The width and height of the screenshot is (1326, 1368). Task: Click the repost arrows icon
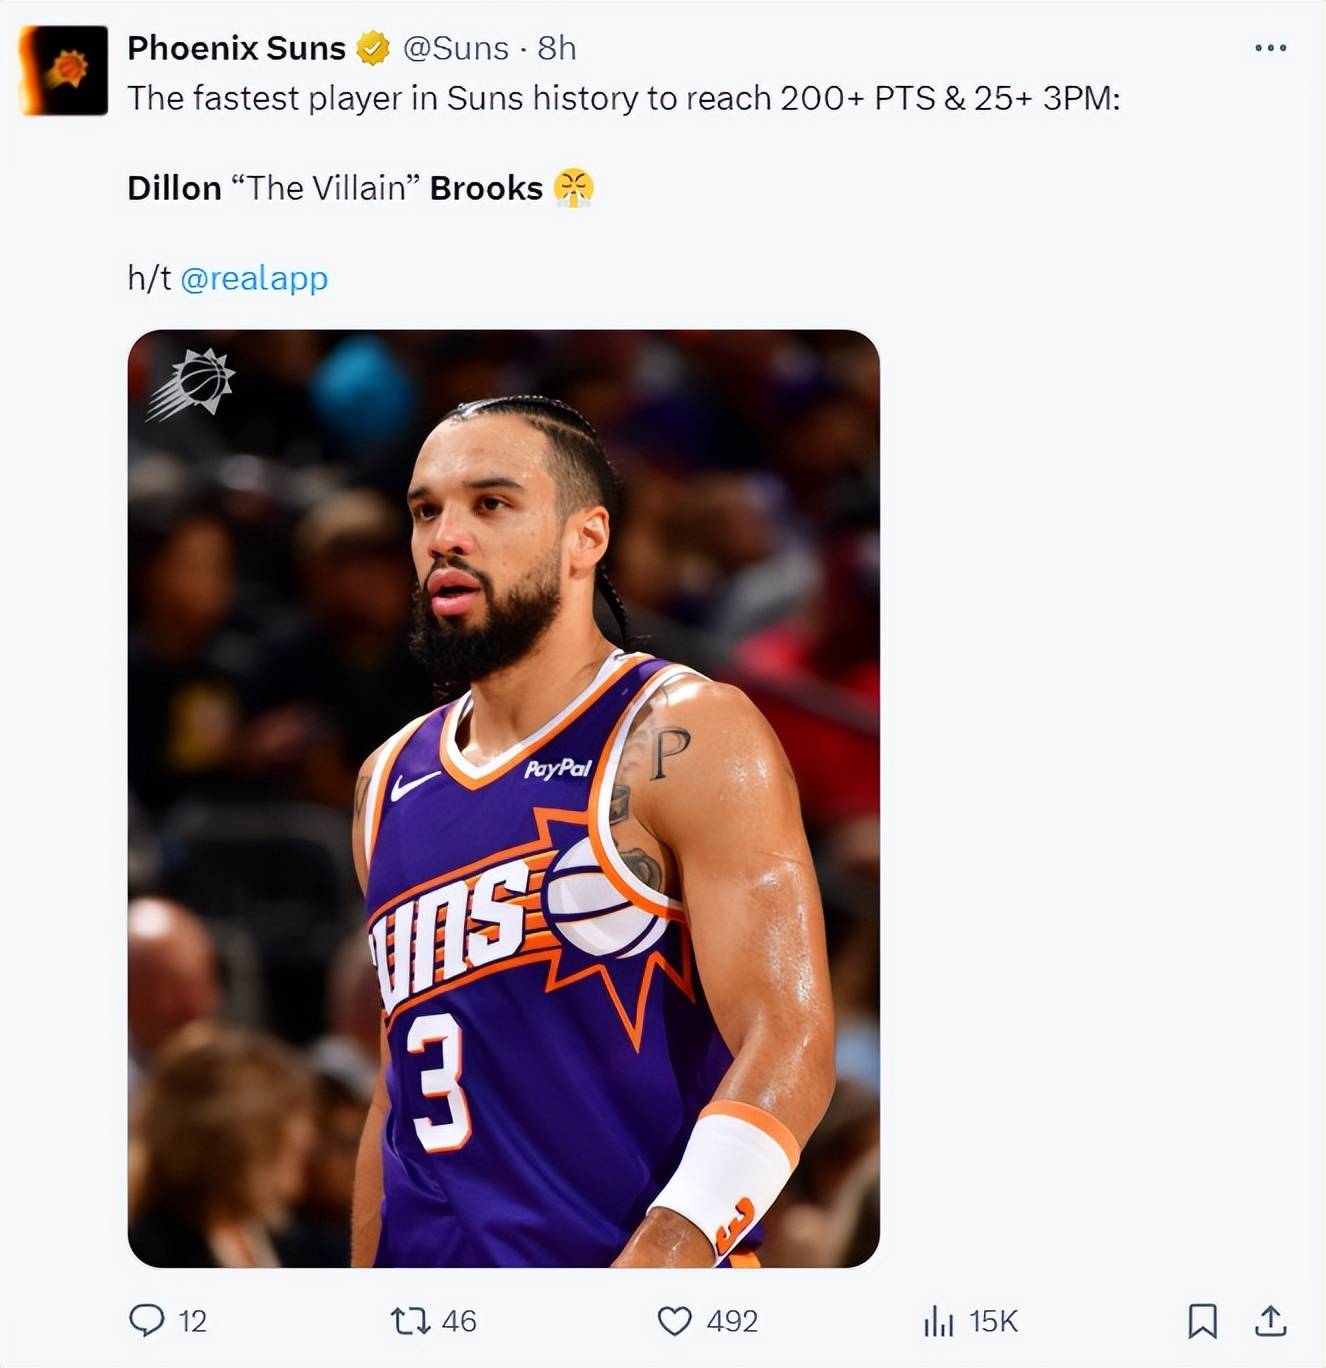(x=409, y=1321)
